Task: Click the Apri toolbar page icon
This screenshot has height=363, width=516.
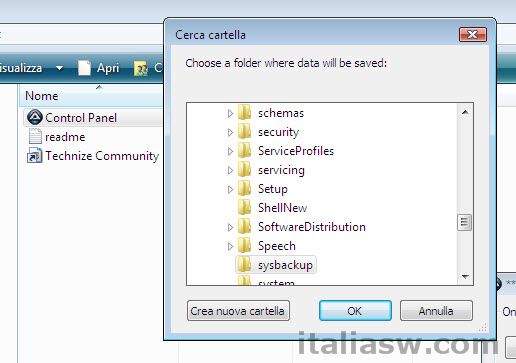Action: click(x=84, y=68)
